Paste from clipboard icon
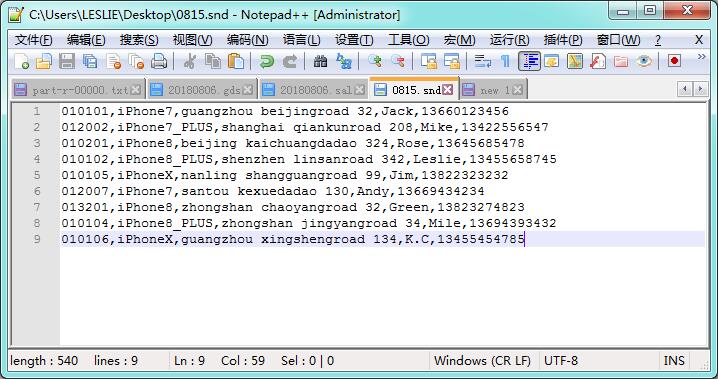The height and width of the screenshot is (379, 718). coord(235,61)
